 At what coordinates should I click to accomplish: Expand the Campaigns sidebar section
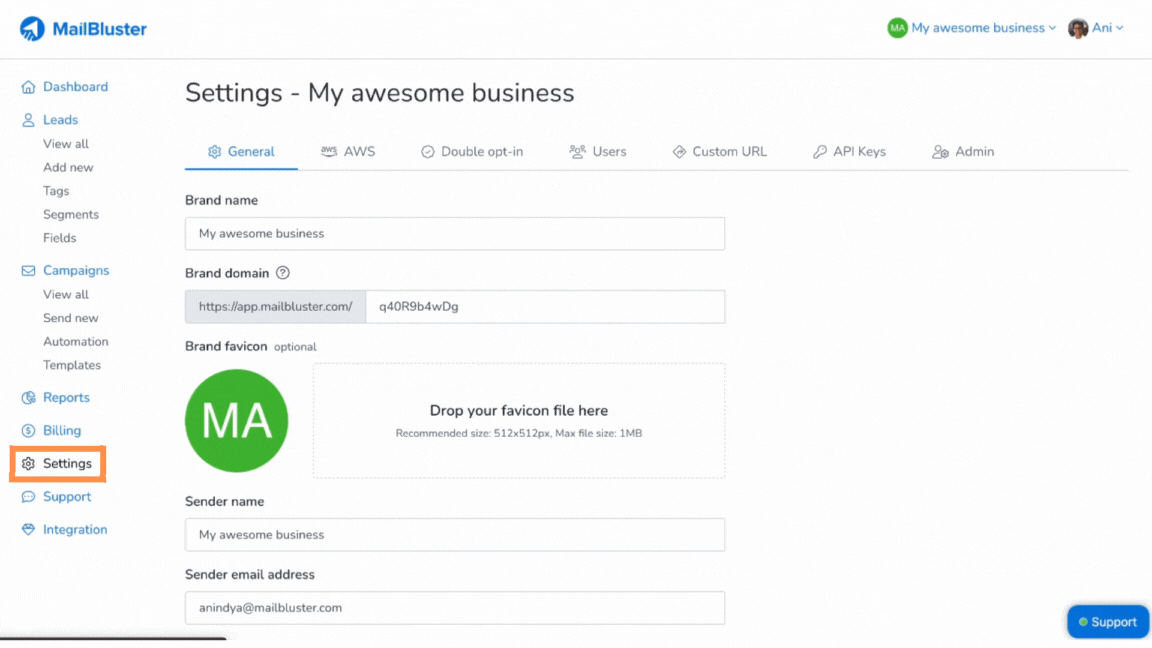76,270
